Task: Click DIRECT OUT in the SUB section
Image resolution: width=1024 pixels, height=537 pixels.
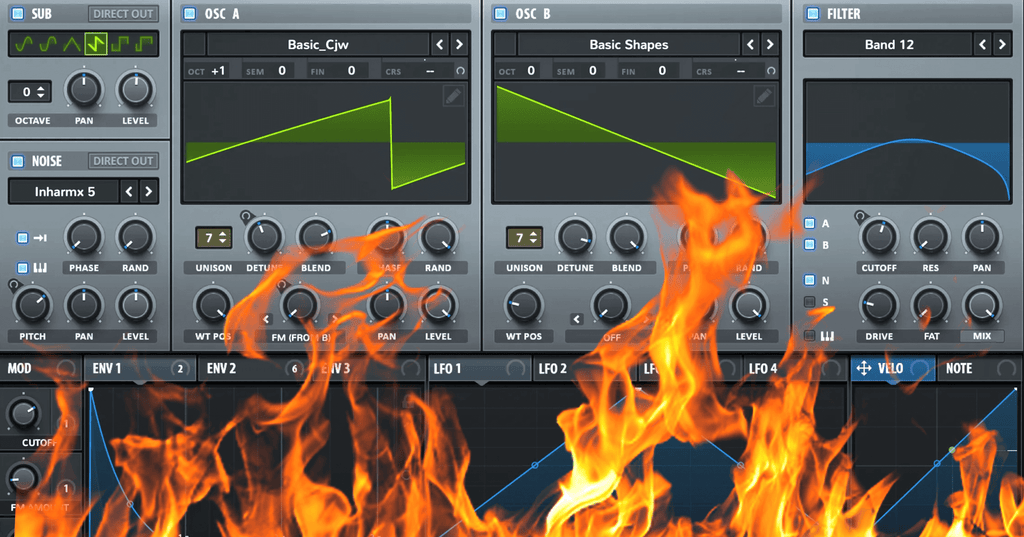Action: point(123,14)
